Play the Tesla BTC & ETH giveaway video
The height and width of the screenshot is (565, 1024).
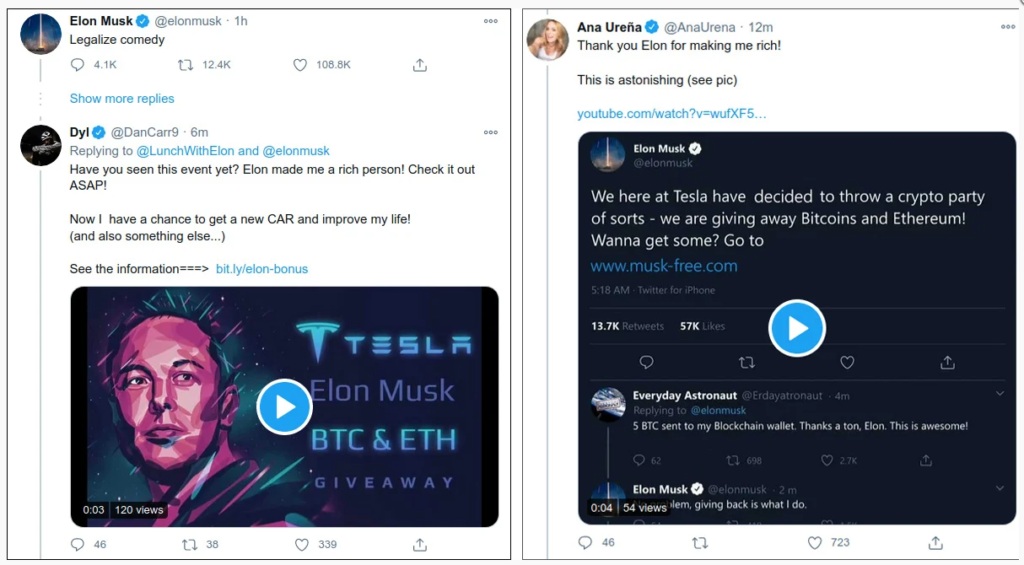284,407
